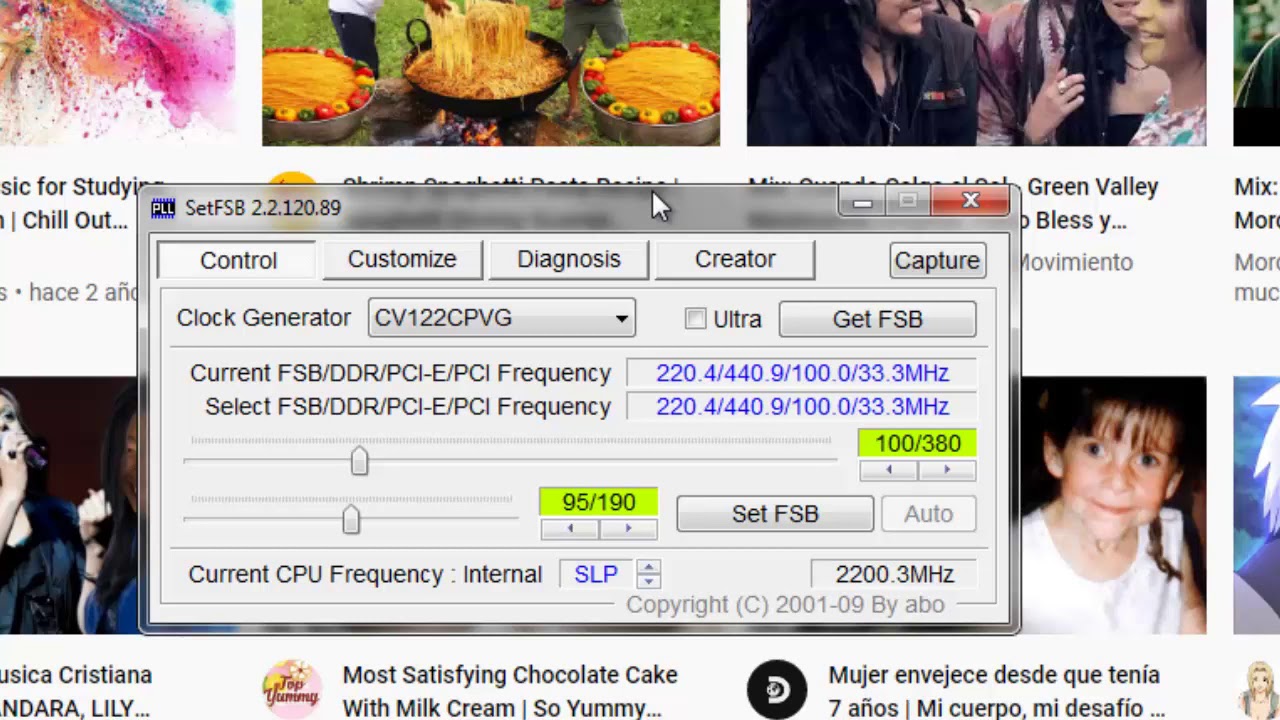
Task: Click left arrow under 100/380 value
Action: coord(888,470)
